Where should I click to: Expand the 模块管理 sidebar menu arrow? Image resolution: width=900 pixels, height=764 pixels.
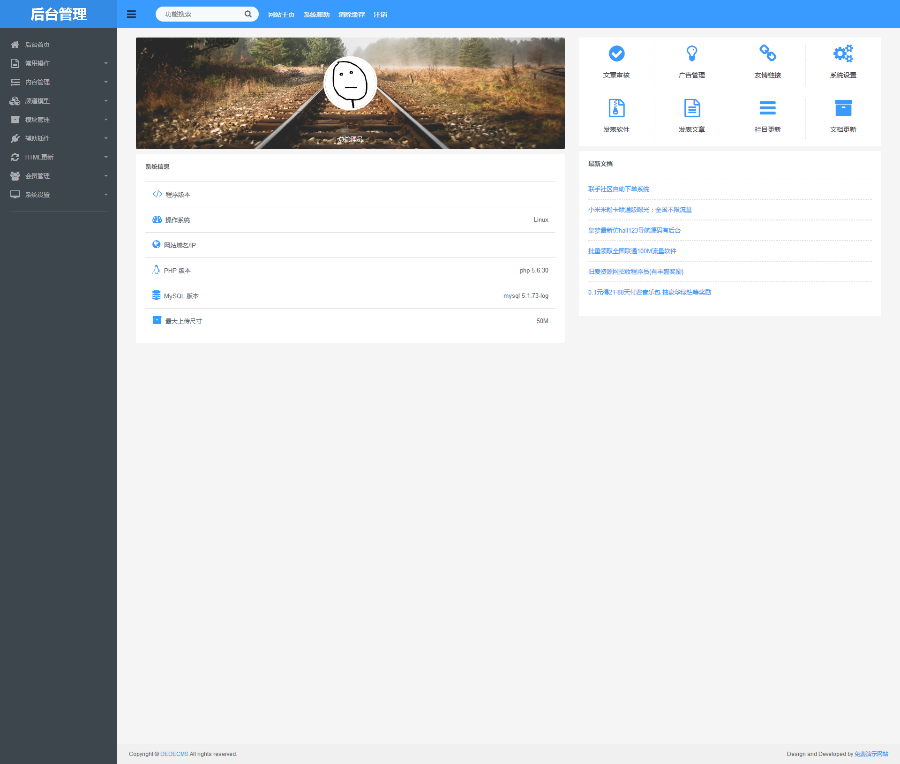[106, 119]
